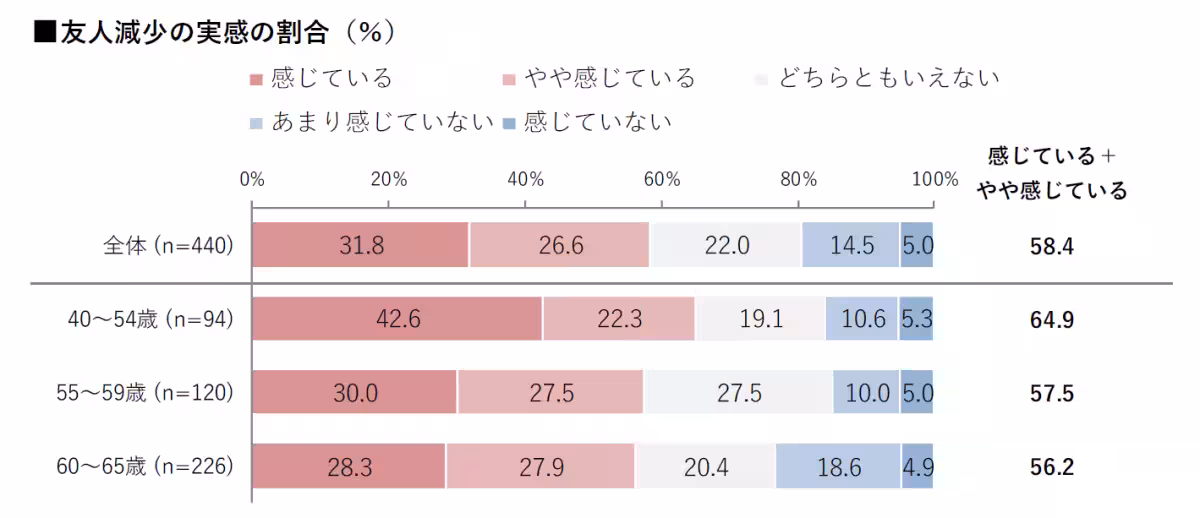Click the 22.0 neutral segment in 全体 row
This screenshot has width=1200, height=518.
[x=725, y=245]
